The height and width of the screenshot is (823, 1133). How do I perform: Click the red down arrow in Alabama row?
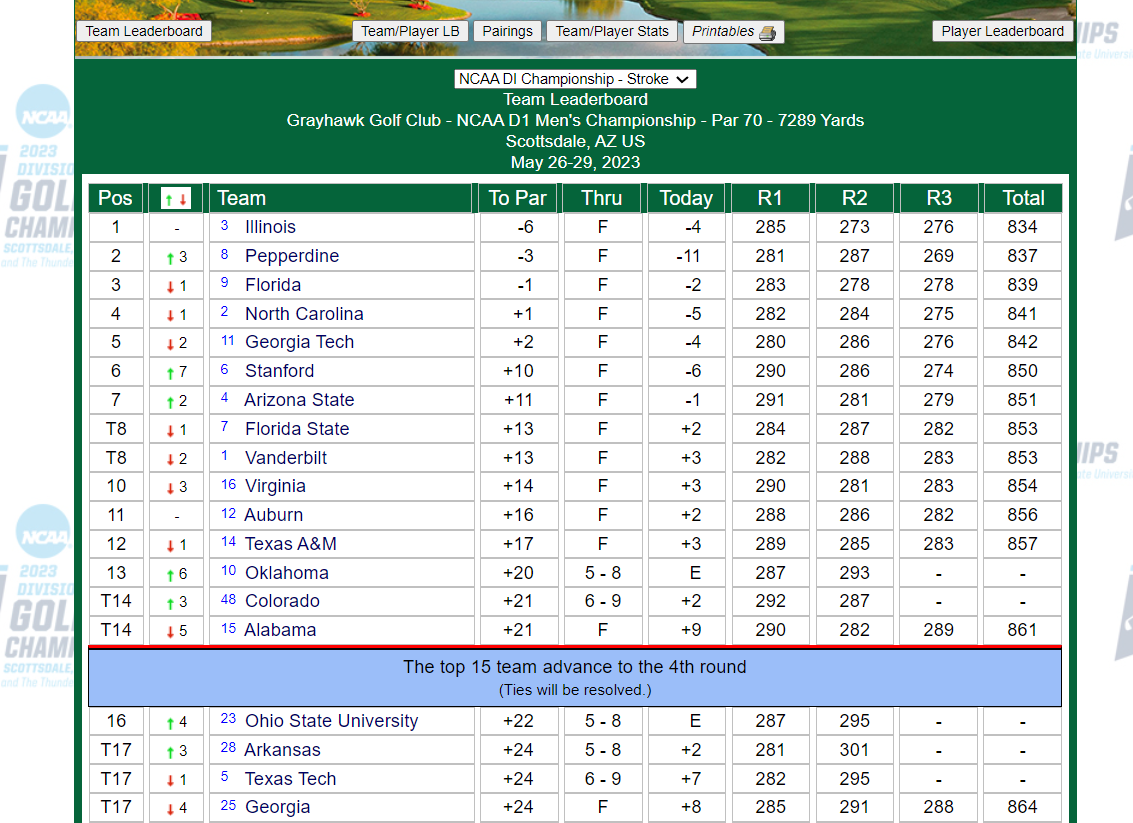171,631
